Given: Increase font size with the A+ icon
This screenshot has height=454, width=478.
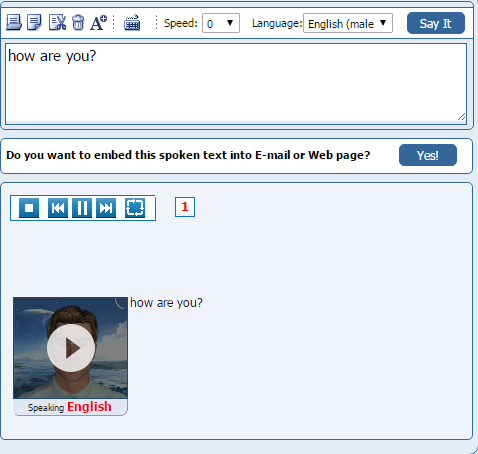Looking at the screenshot, I should tap(98, 23).
